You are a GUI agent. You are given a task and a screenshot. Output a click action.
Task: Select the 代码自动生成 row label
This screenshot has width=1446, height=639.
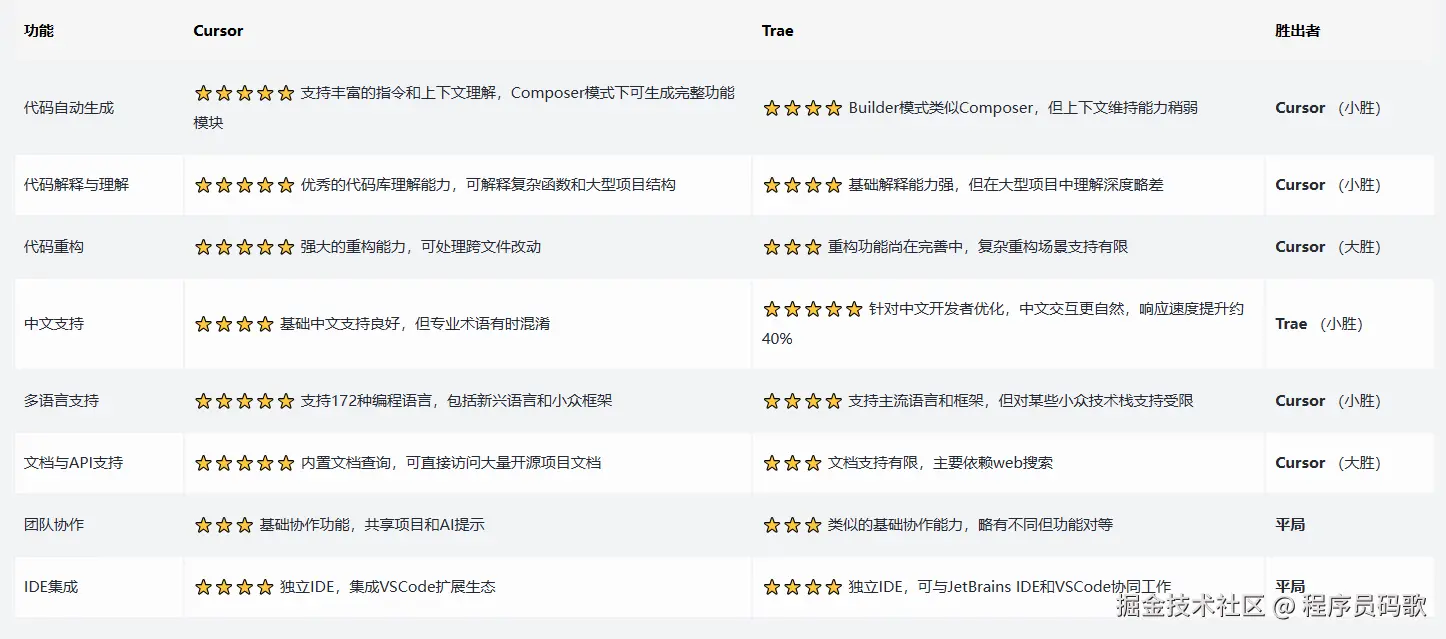click(x=69, y=108)
